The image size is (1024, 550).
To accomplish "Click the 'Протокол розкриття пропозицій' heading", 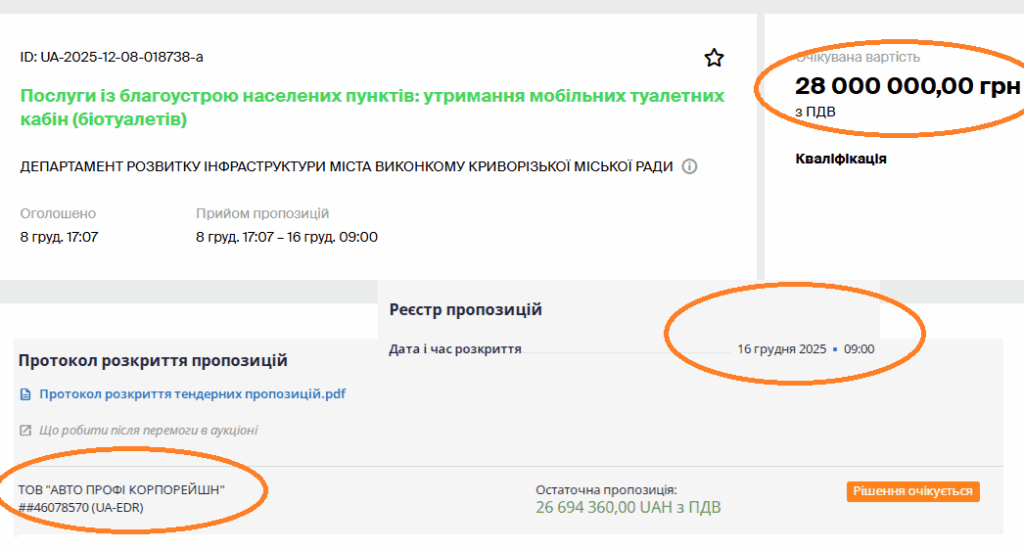I will coord(153,360).
